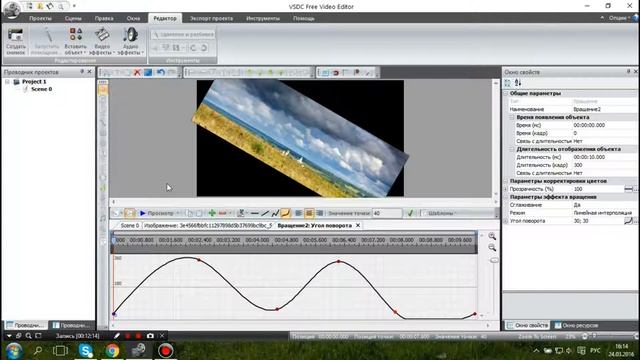Open Chrome from the taskbar
The height and width of the screenshot is (360, 640).
[x=112, y=351]
